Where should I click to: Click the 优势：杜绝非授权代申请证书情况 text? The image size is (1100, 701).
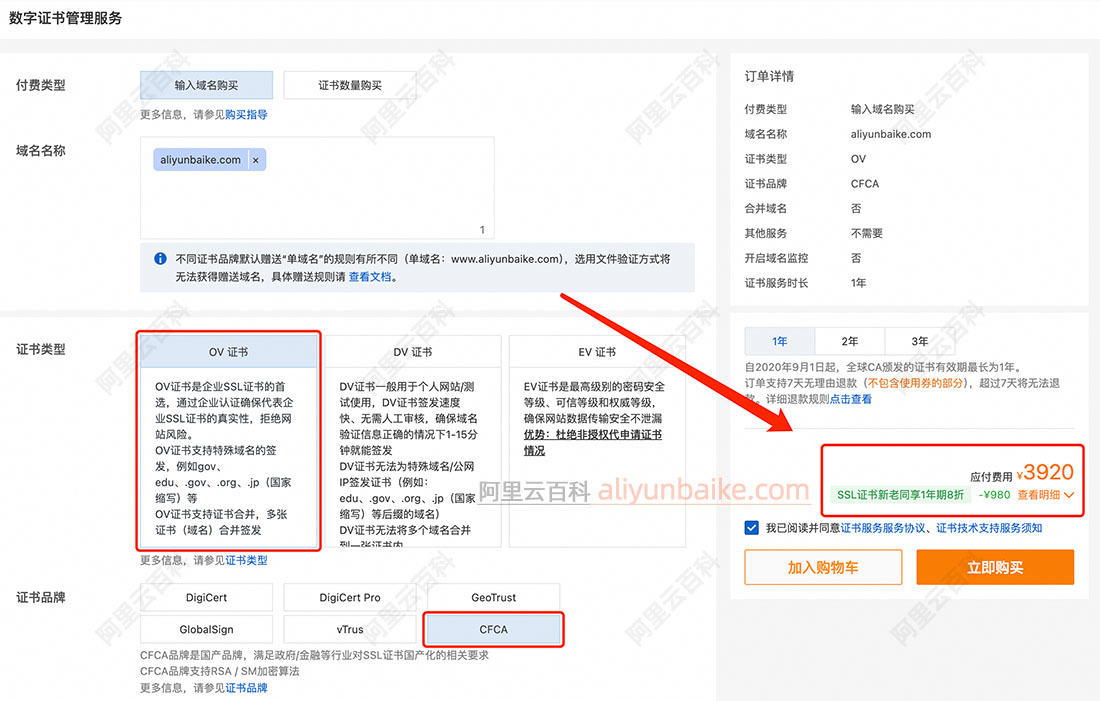pos(593,443)
